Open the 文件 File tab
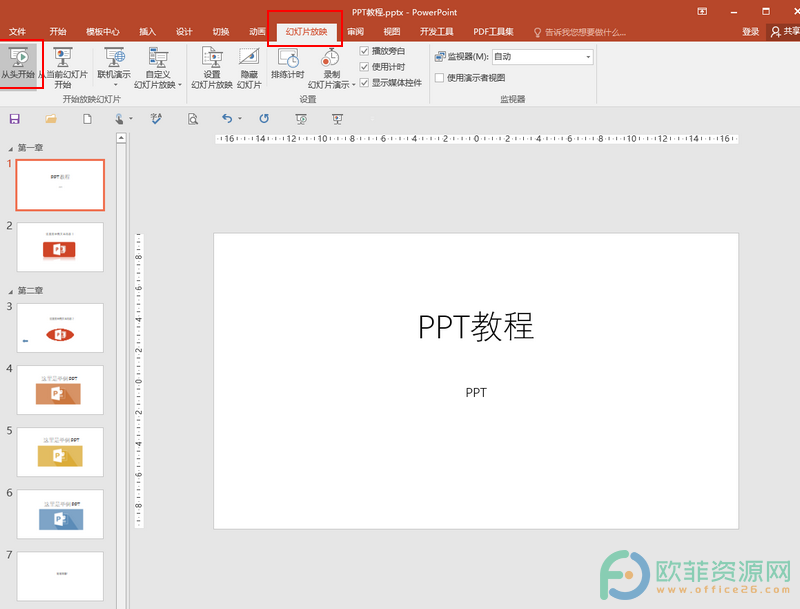Image resolution: width=800 pixels, height=609 pixels. pyautogui.click(x=17, y=32)
